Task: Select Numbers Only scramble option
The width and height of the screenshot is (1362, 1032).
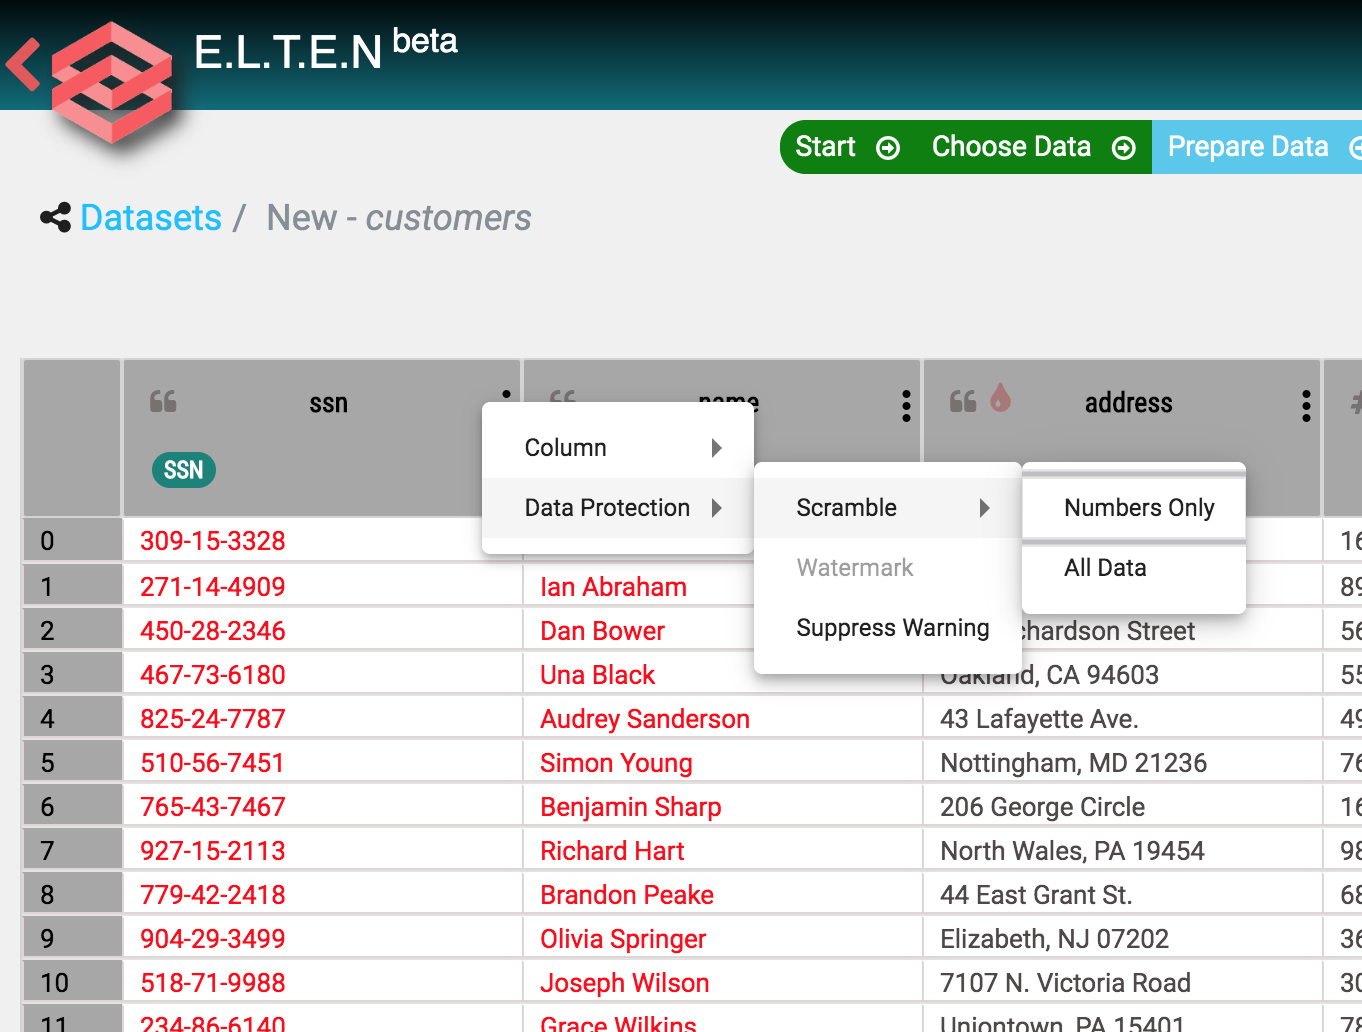Action: (1138, 508)
